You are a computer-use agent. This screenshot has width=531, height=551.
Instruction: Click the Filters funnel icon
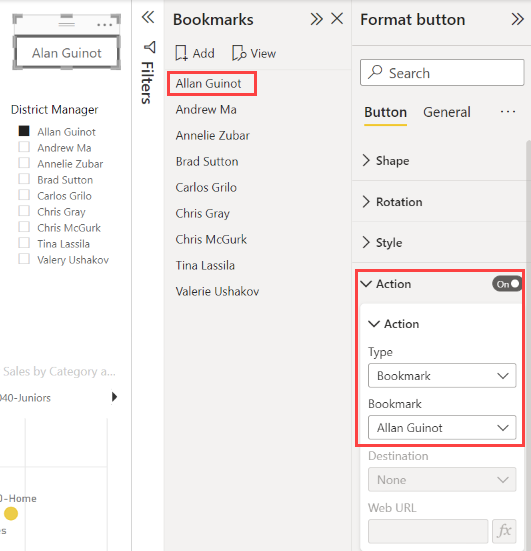click(150, 47)
